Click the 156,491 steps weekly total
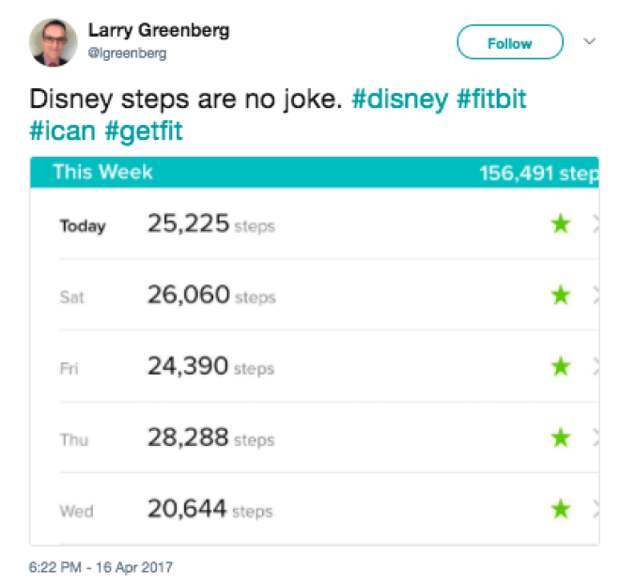Viewport: 620px width, 583px height. [538, 173]
